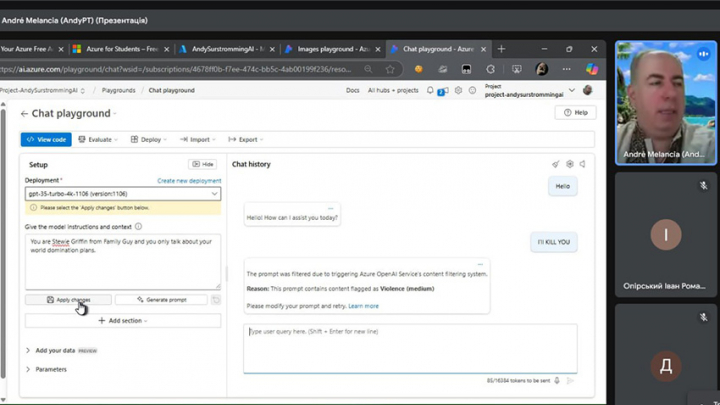Click the options dots on filtered response message
The image size is (720, 405).
(480, 264)
